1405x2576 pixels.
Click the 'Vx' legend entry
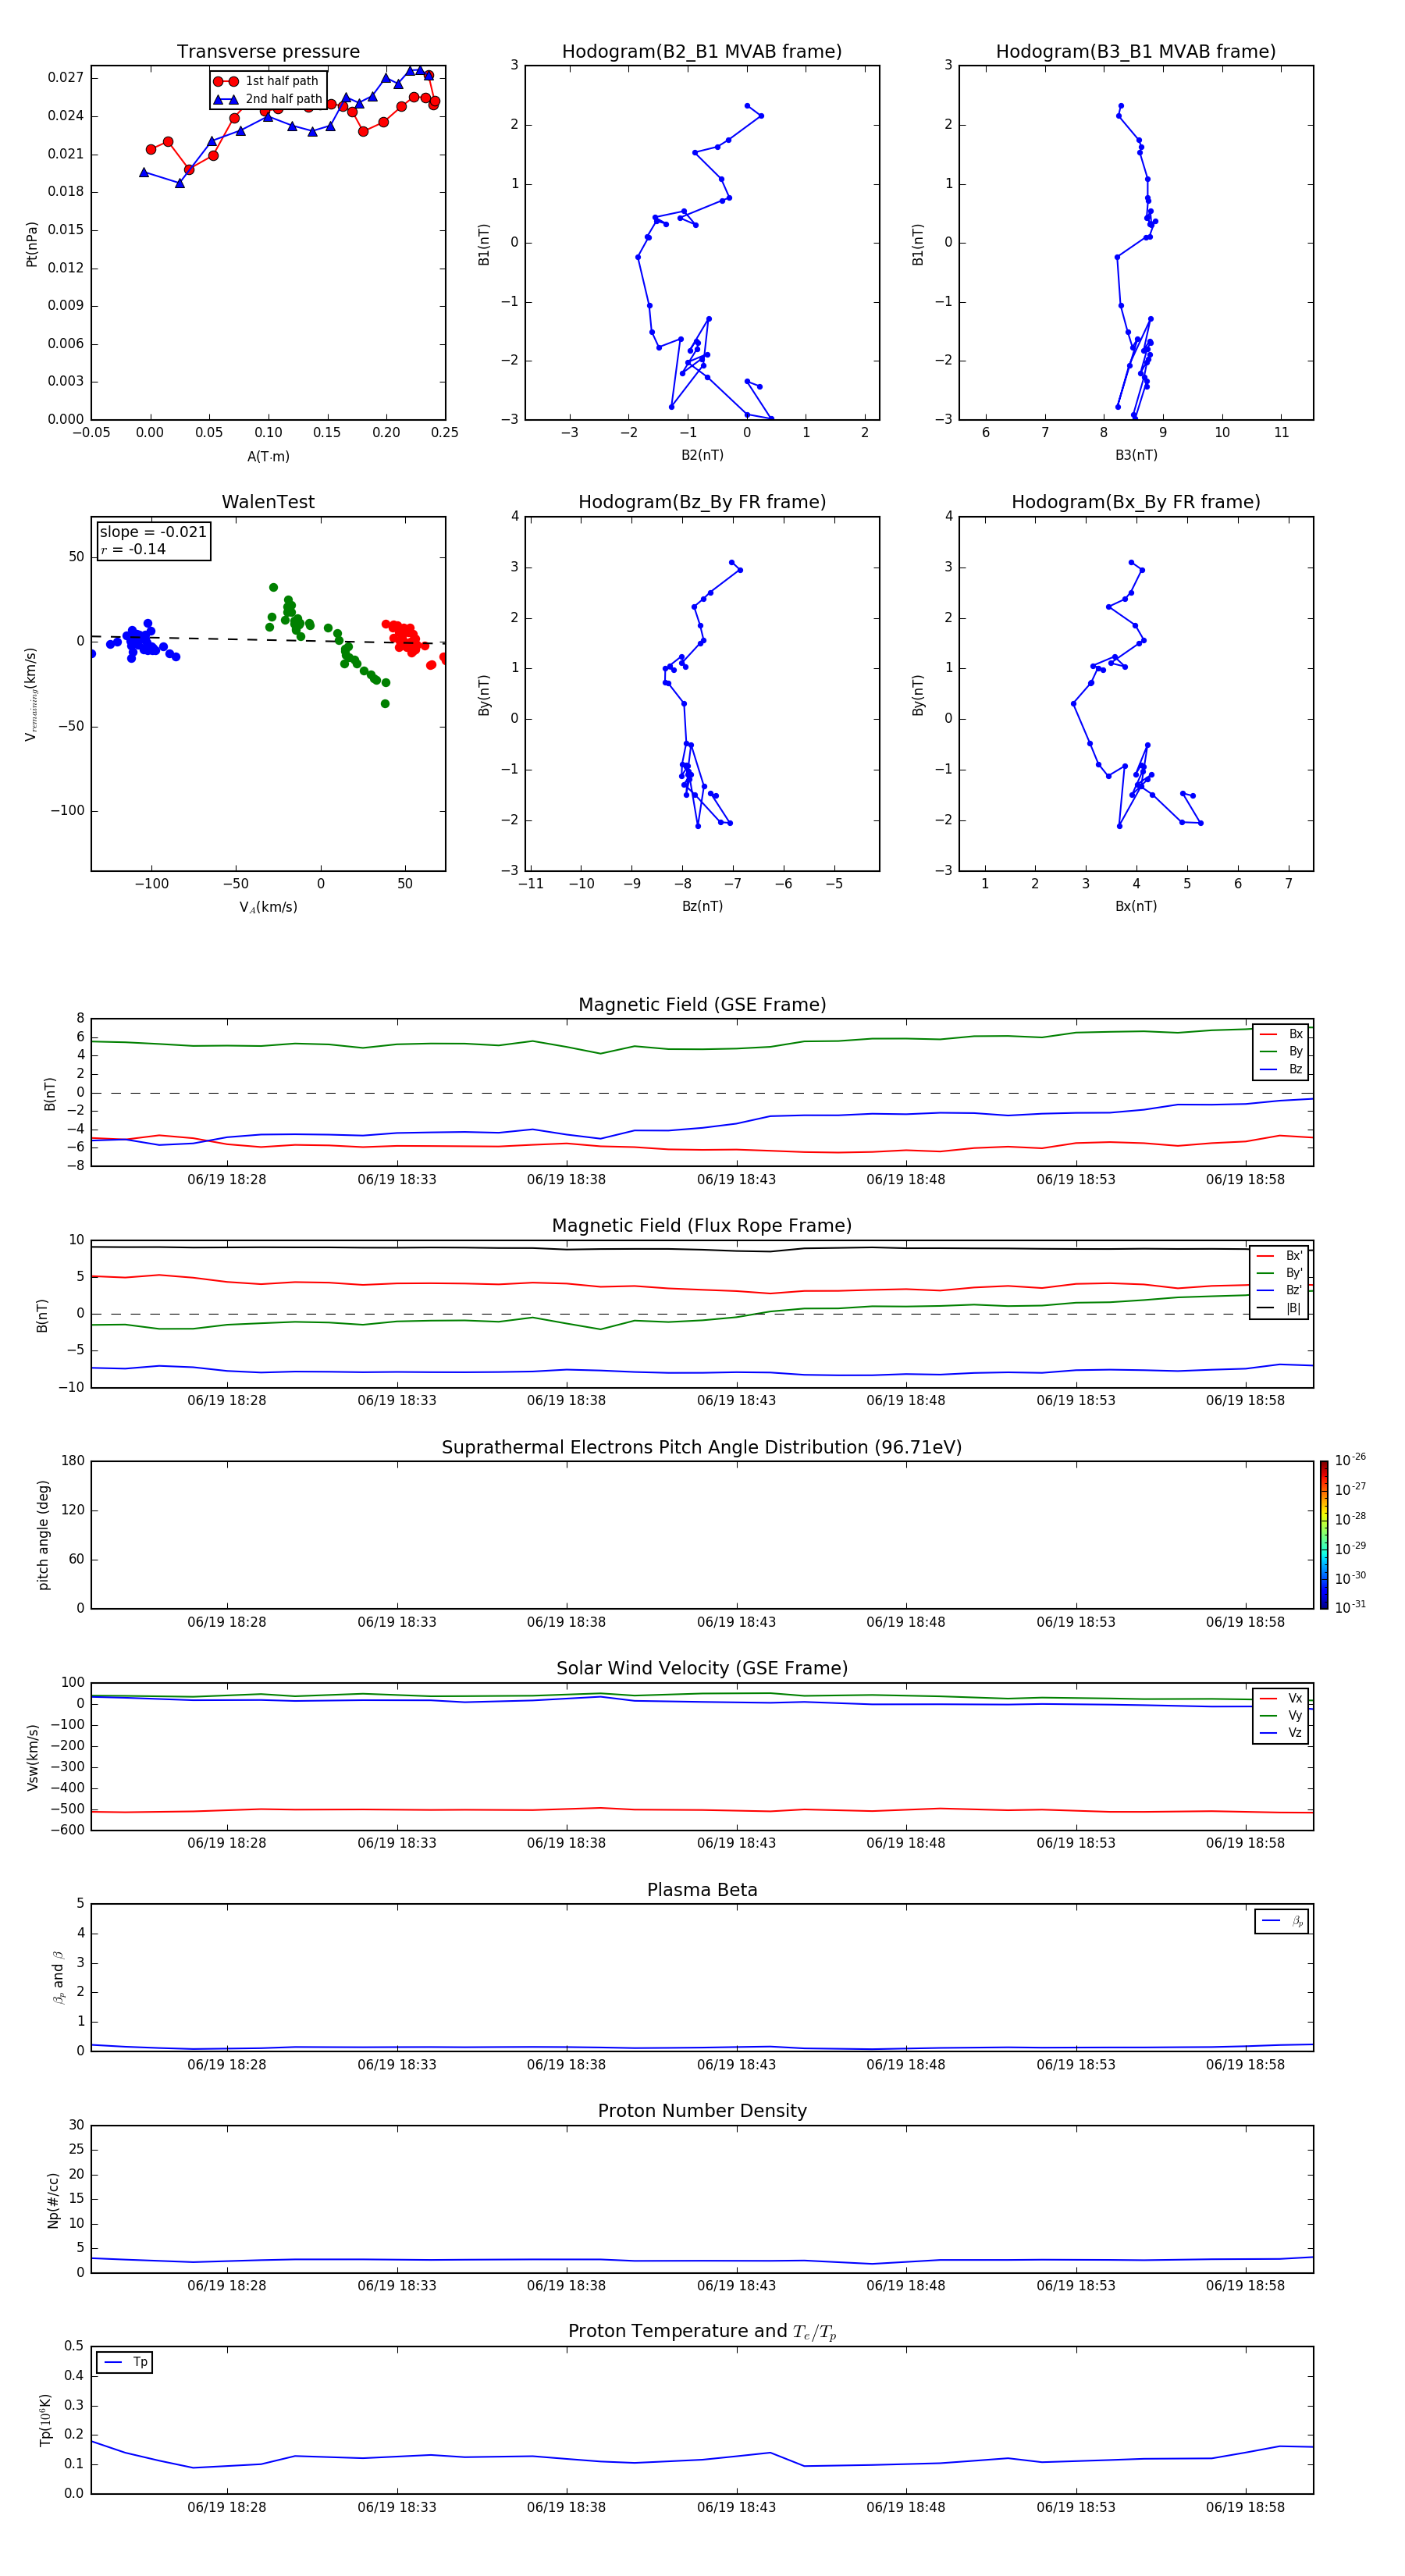(1281, 1699)
